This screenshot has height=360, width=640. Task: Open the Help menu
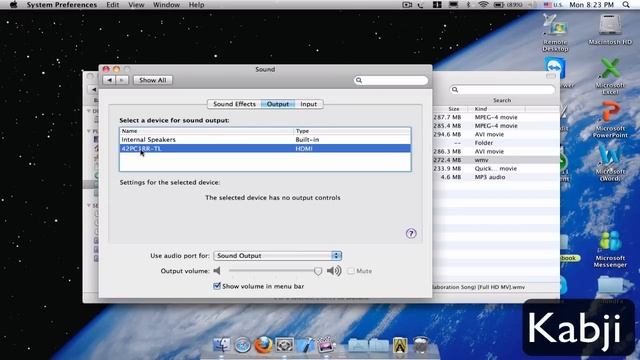click(x=196, y=5)
